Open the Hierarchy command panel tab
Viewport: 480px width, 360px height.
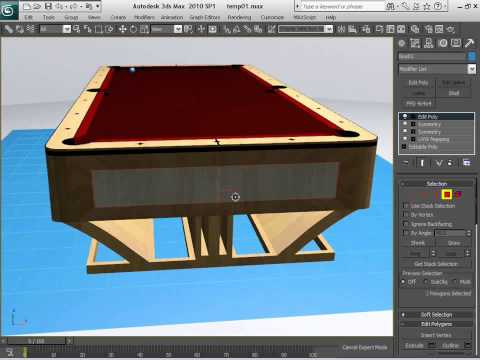[429, 43]
